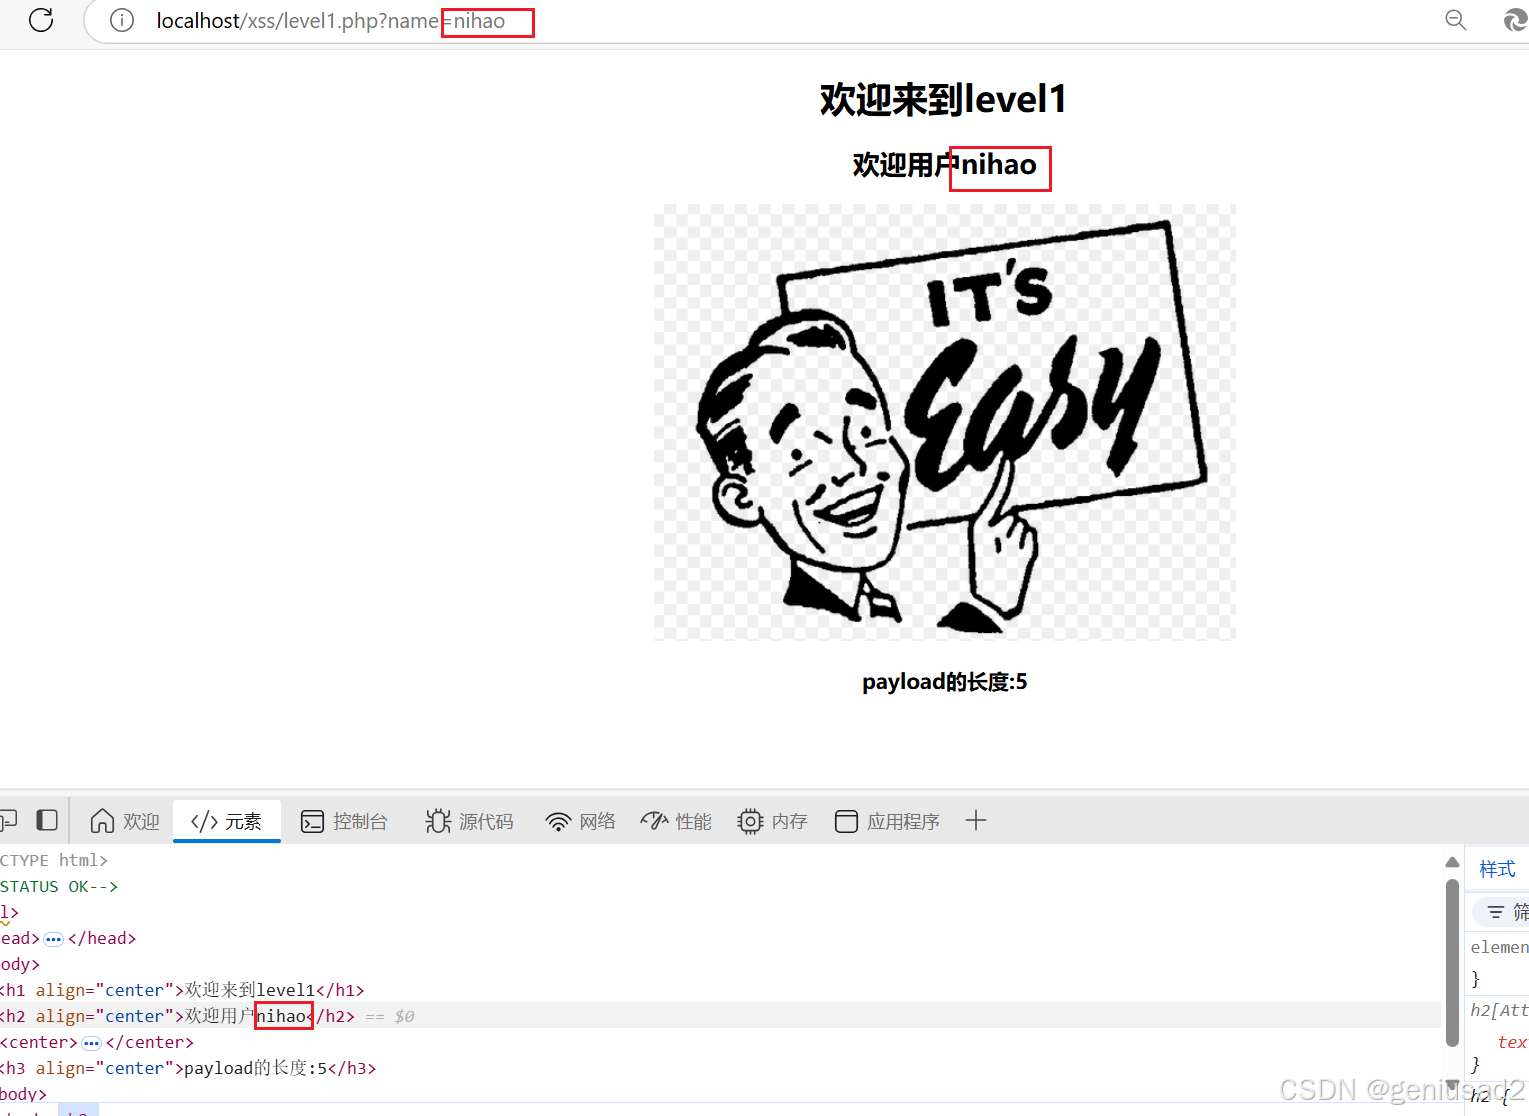Image resolution: width=1529 pixels, height=1116 pixels.
Task: Switch to the 网络 (Network) tab
Action: pyautogui.click(x=580, y=821)
